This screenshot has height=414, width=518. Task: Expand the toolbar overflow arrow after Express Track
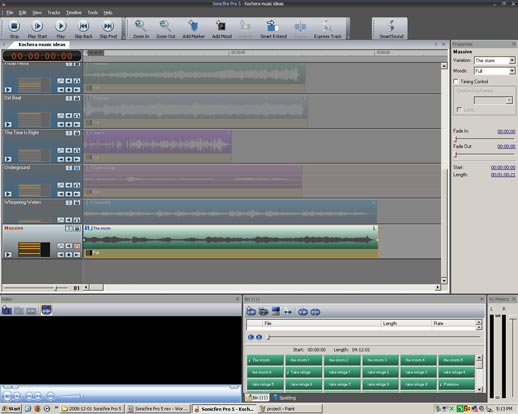348,37
